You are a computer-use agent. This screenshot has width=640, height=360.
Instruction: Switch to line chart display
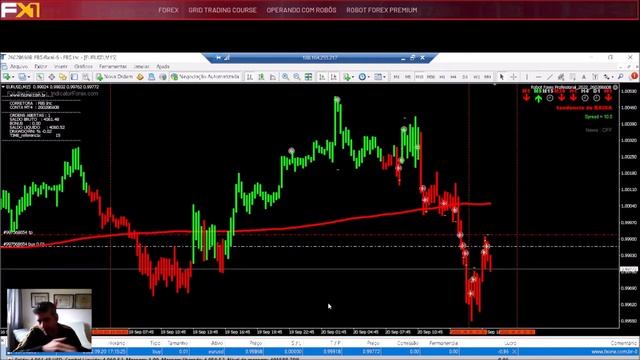273,77
